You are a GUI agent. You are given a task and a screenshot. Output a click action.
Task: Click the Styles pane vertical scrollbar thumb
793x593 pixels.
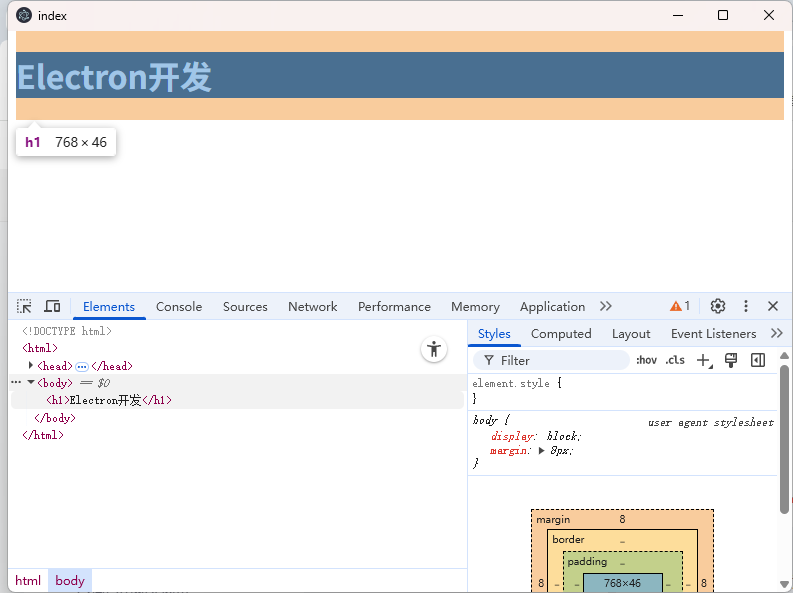[784, 439]
